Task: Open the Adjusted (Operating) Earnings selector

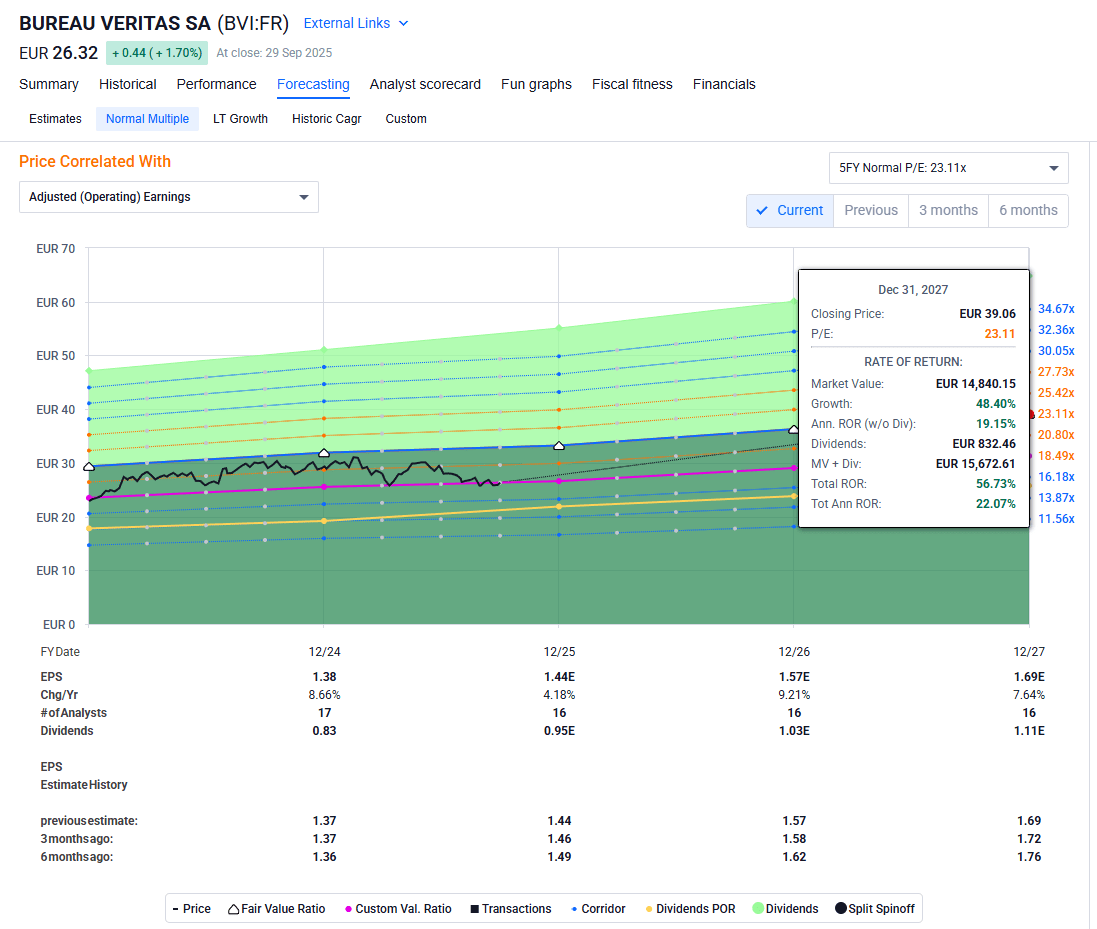Action: pyautogui.click(x=168, y=197)
